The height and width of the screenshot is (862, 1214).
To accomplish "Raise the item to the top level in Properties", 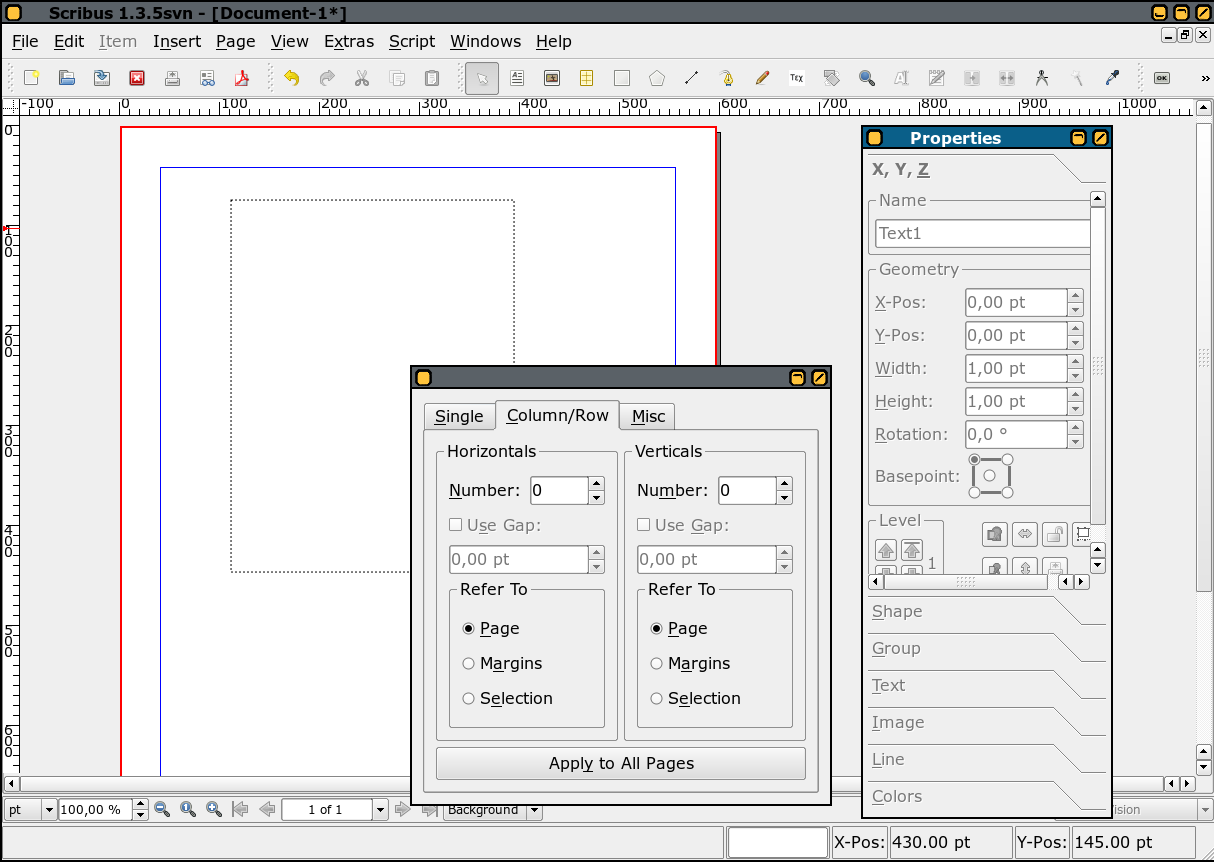I will (912, 550).
